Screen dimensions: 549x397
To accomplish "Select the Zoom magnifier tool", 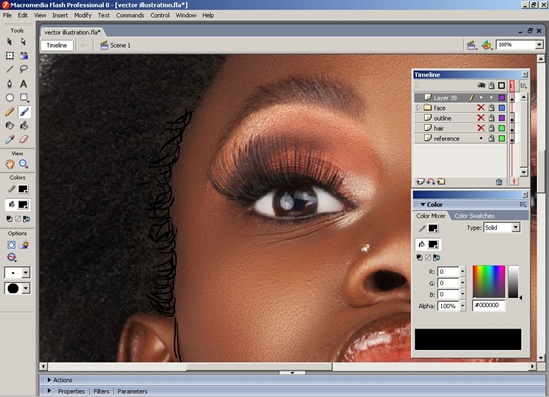I will [23, 164].
